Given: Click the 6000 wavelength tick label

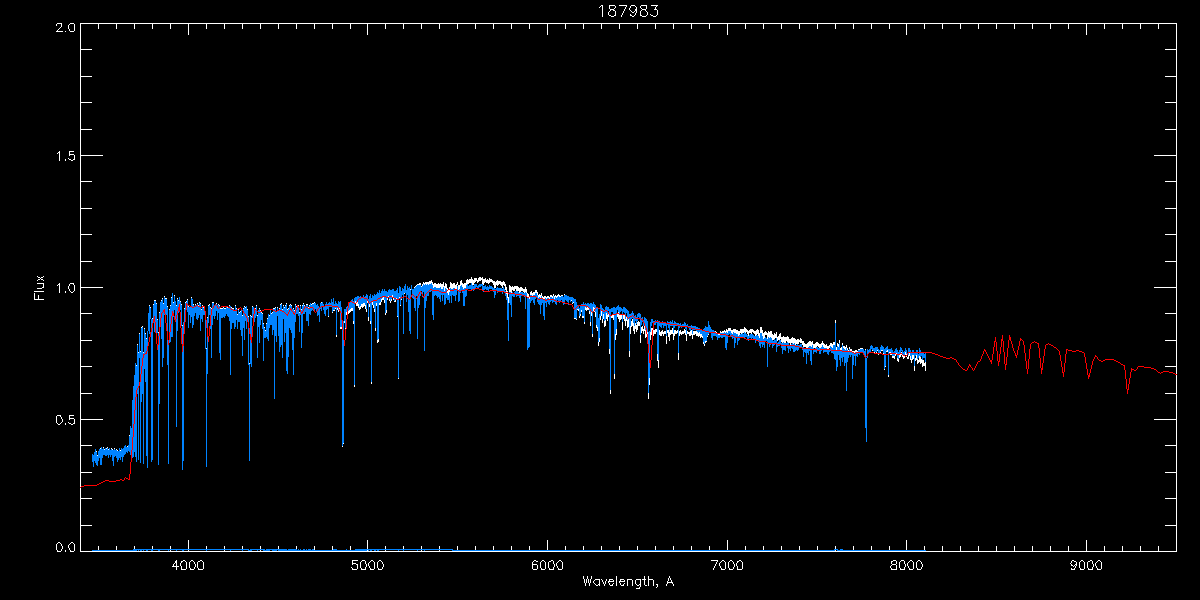Looking at the screenshot, I should [548, 565].
